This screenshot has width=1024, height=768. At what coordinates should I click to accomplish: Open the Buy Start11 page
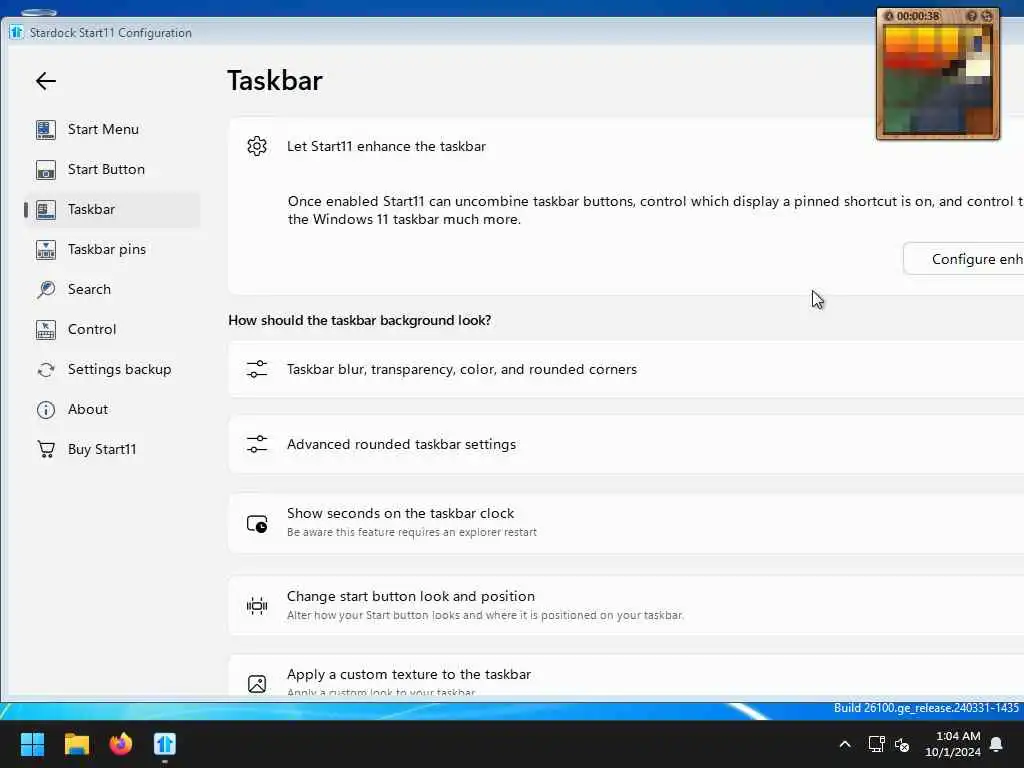click(112, 449)
